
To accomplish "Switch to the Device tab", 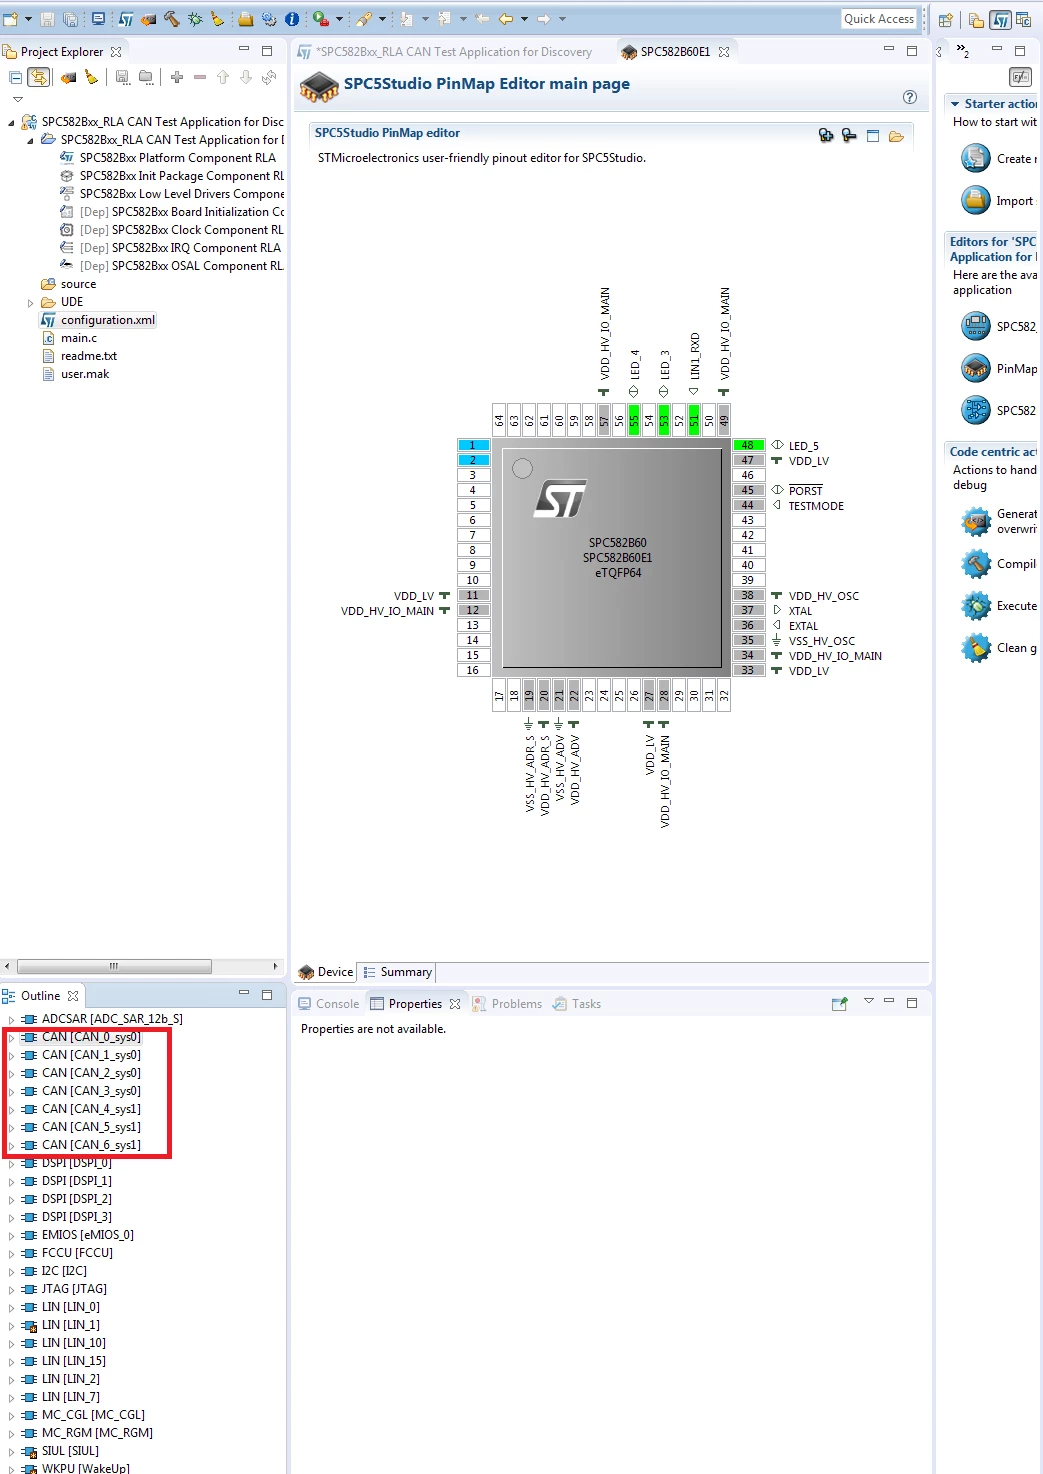I will click(x=326, y=972).
